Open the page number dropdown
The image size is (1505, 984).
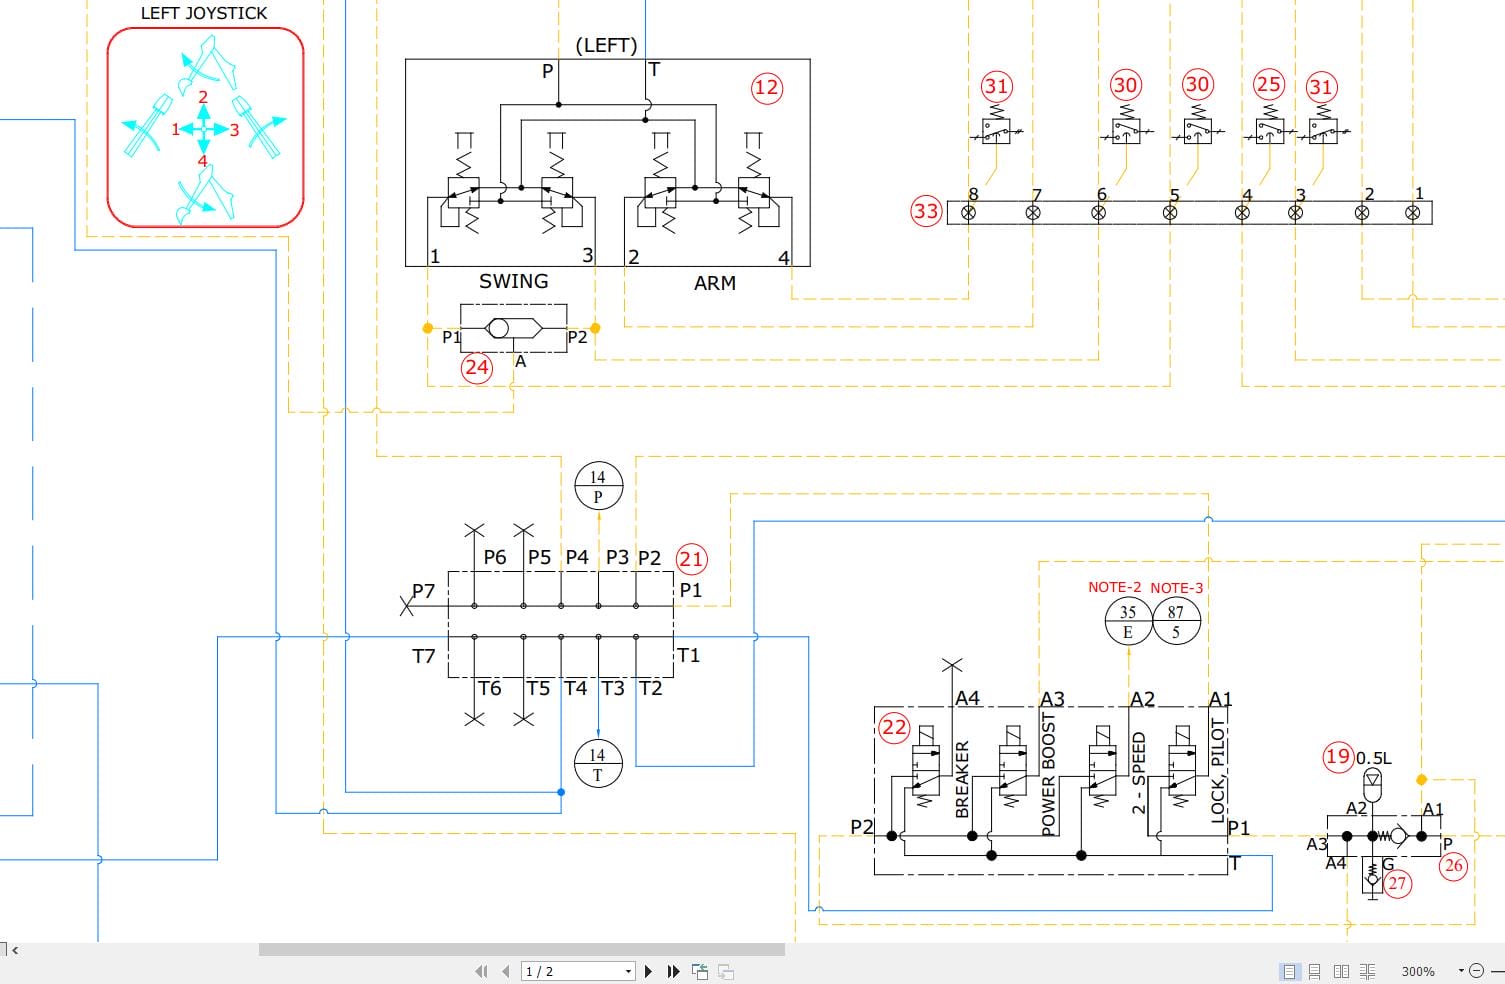(x=630, y=970)
